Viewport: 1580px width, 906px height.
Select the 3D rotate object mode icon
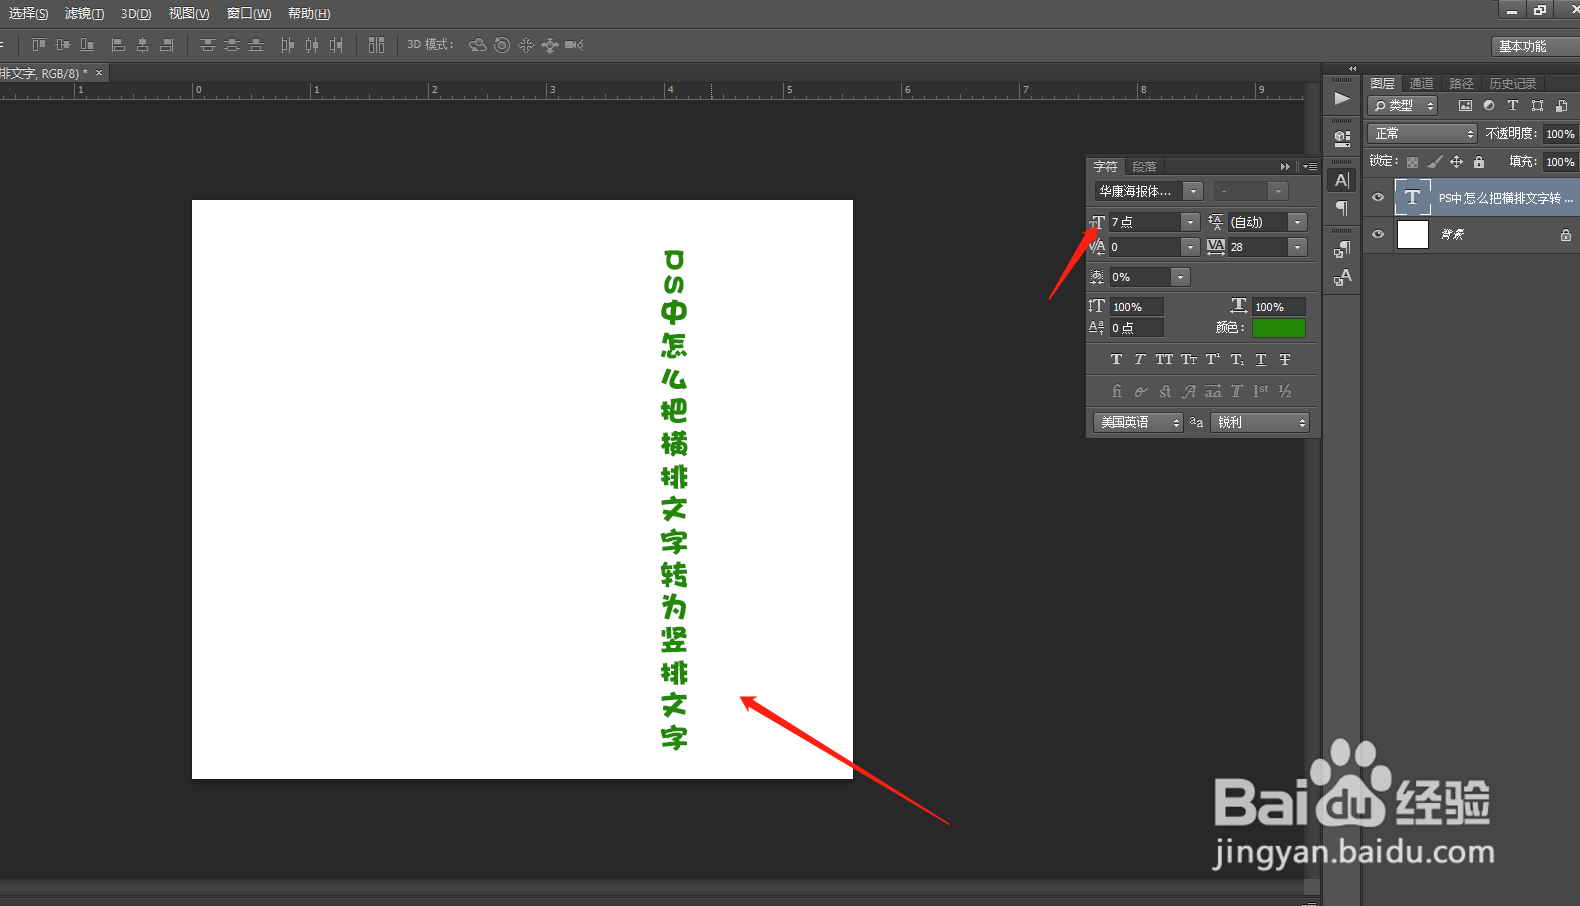478,45
